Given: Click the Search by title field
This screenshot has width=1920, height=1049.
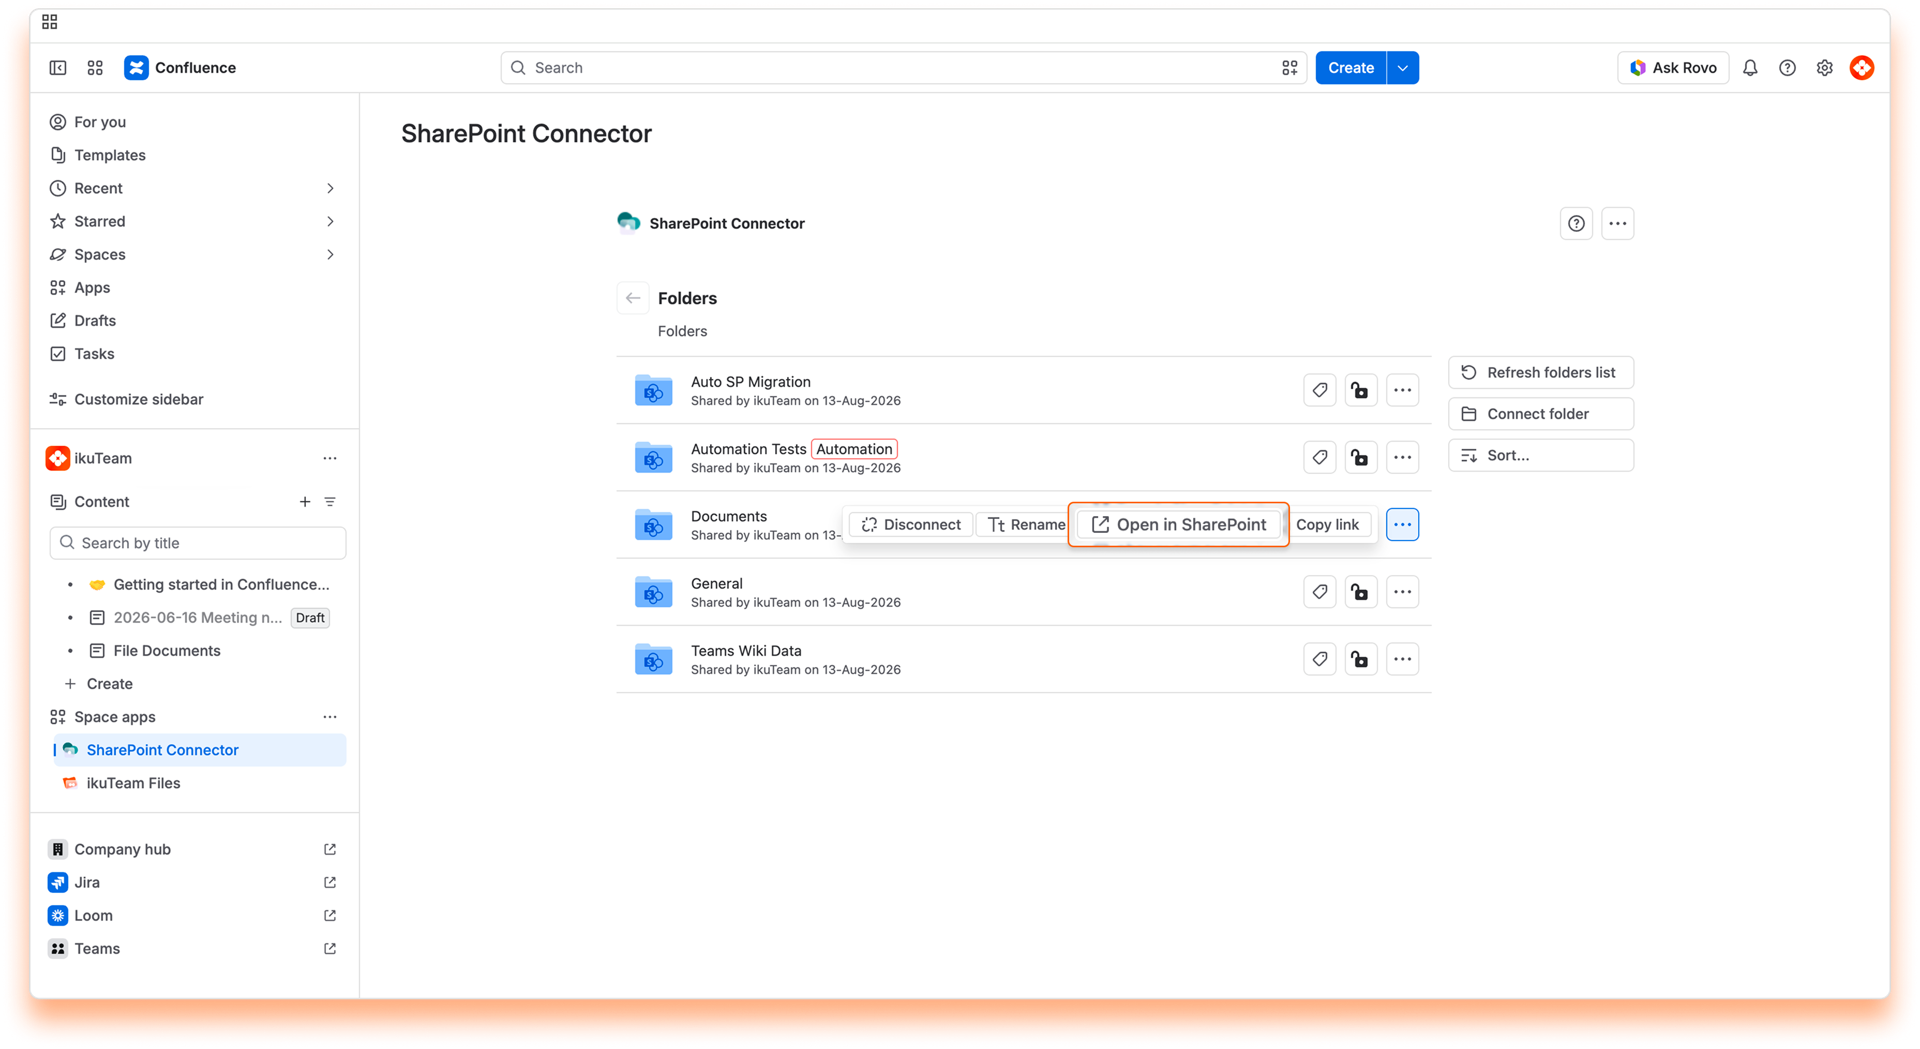Looking at the screenshot, I should point(198,543).
